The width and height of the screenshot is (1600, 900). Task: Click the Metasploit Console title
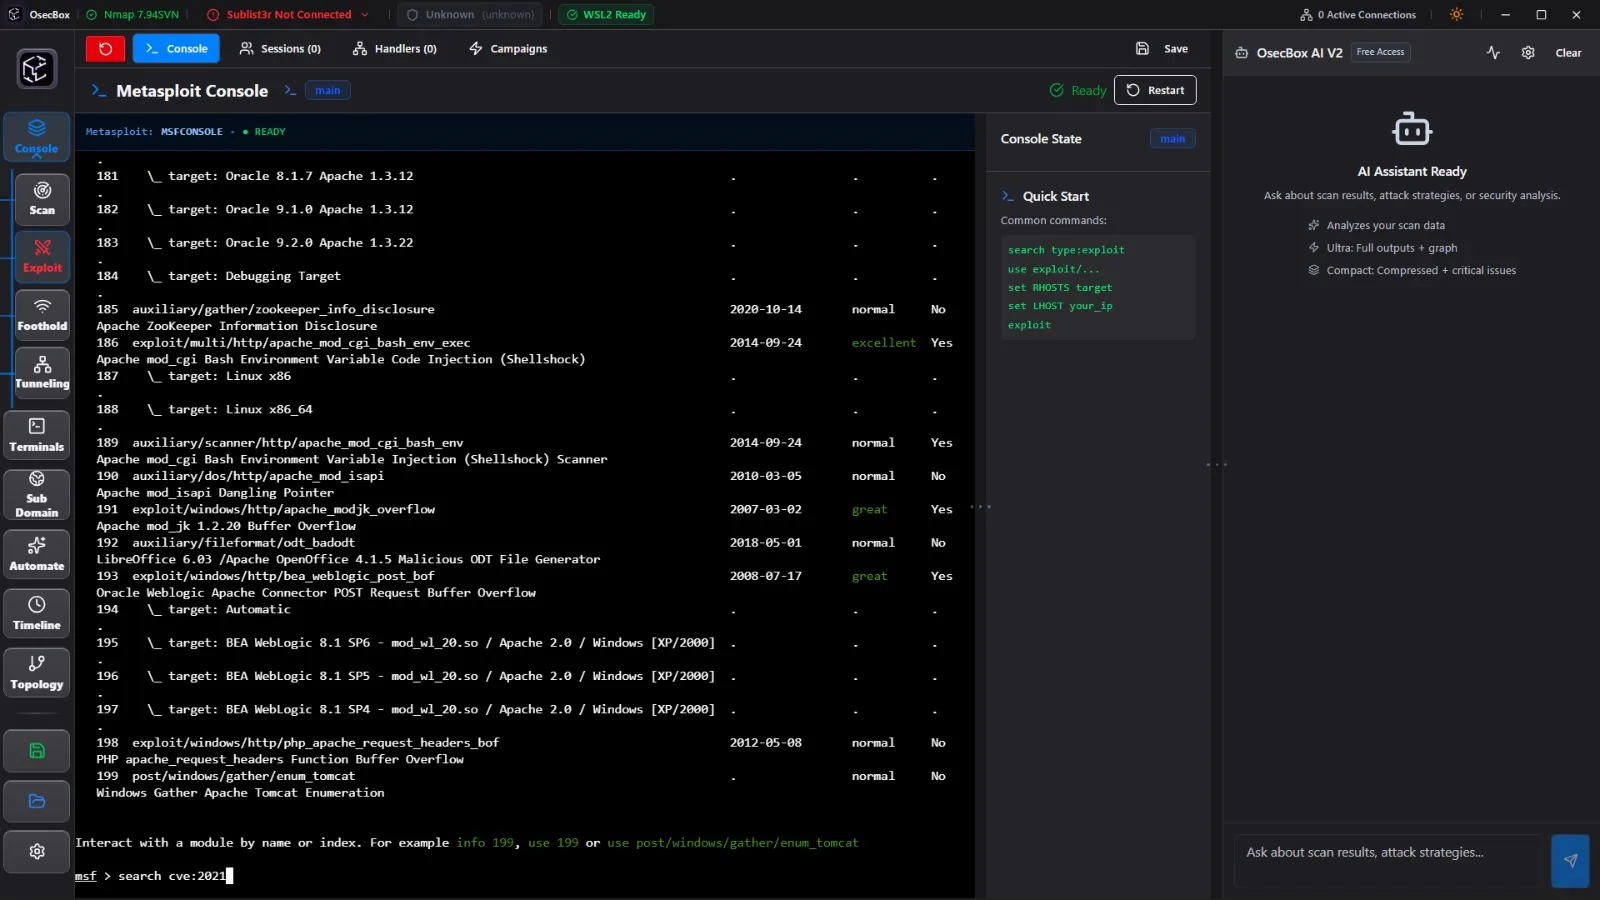point(192,90)
